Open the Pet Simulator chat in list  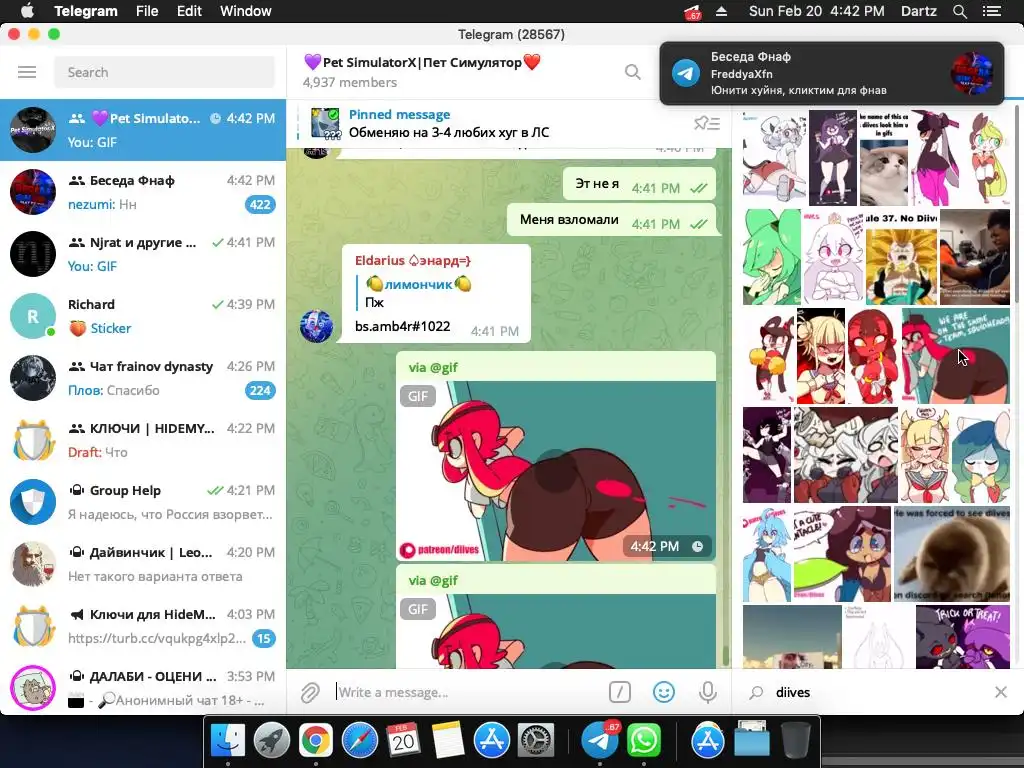pos(143,130)
